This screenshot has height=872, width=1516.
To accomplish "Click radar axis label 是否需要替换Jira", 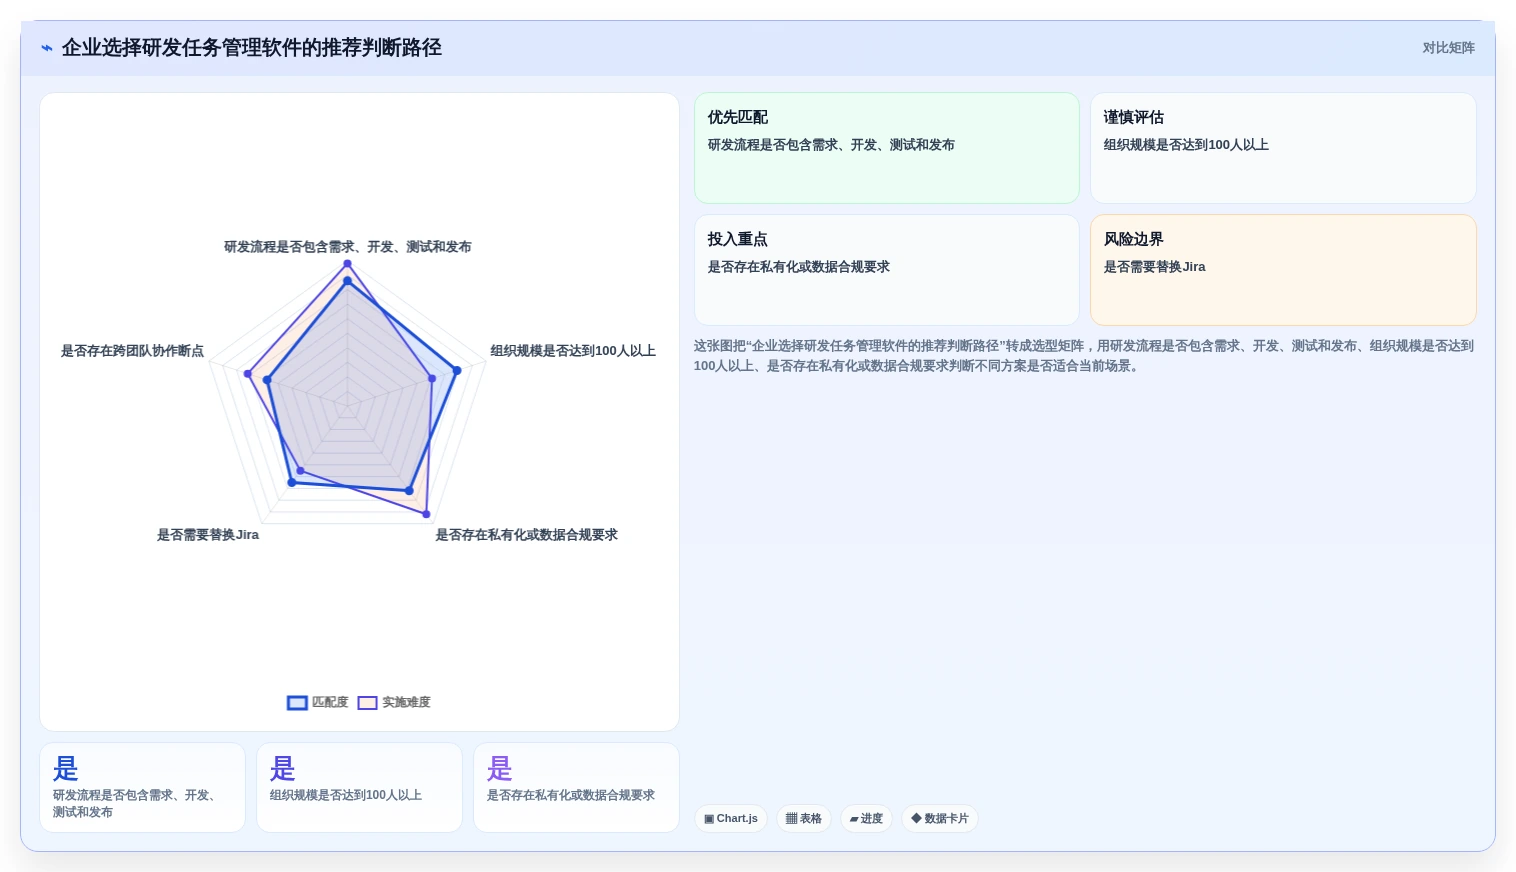I will pos(208,535).
